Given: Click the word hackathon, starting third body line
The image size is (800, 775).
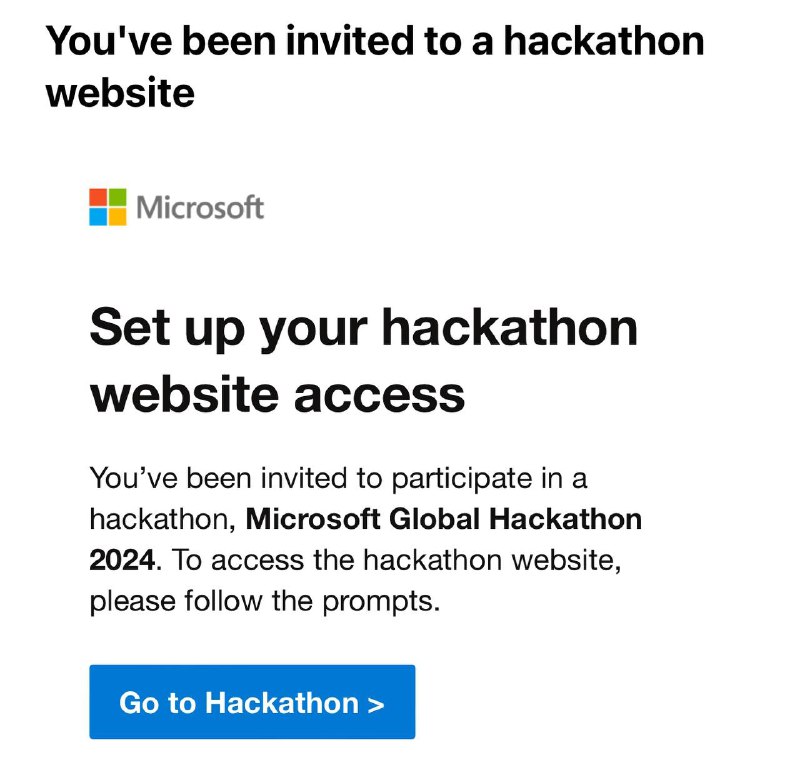Looking at the screenshot, I should click(162, 519).
